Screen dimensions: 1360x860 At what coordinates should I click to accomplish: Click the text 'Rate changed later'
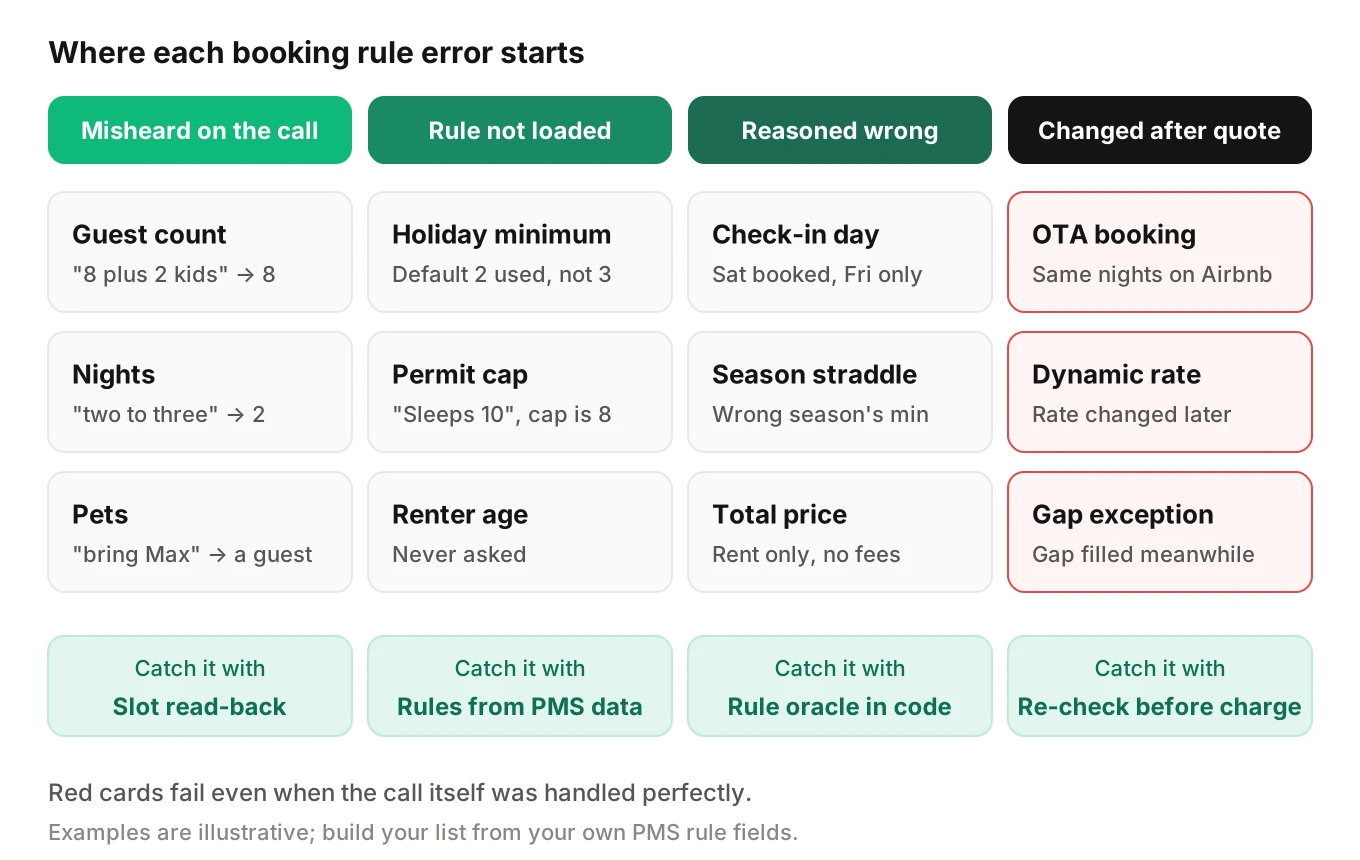[1132, 414]
